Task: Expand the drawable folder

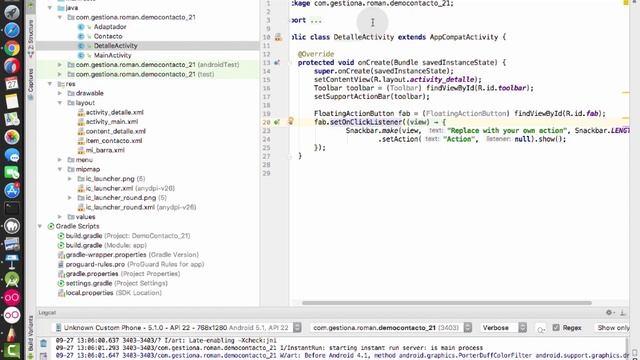Action: coord(60,93)
